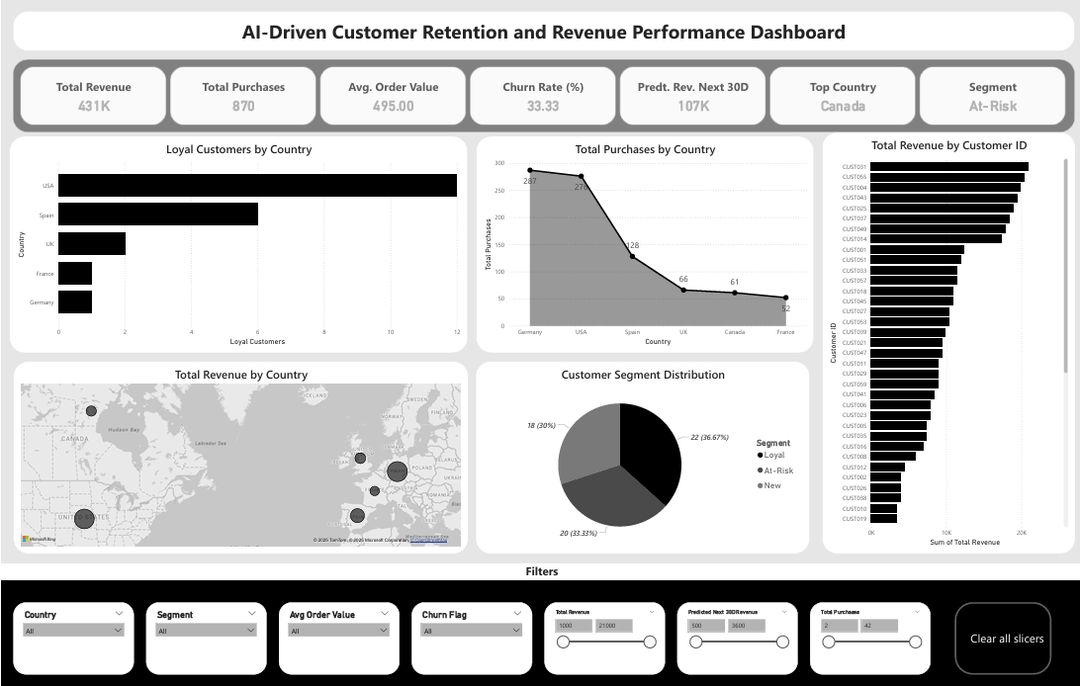Click the Customer ID chart vertical scrollbar

coord(1066,265)
